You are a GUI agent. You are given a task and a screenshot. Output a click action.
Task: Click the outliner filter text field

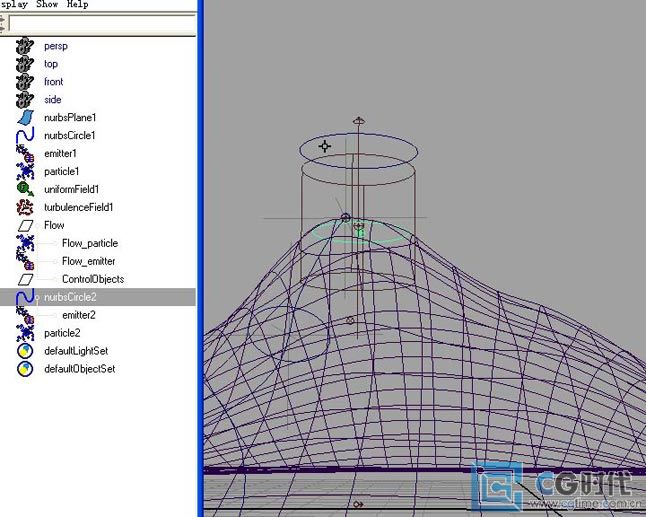(x=102, y=24)
